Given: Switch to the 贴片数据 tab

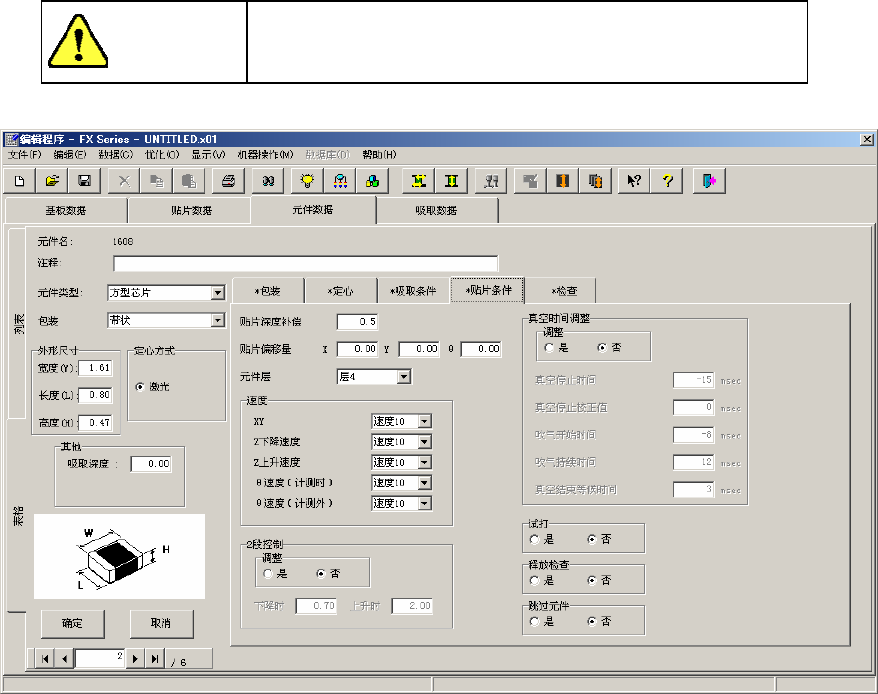Looking at the screenshot, I should (189, 210).
